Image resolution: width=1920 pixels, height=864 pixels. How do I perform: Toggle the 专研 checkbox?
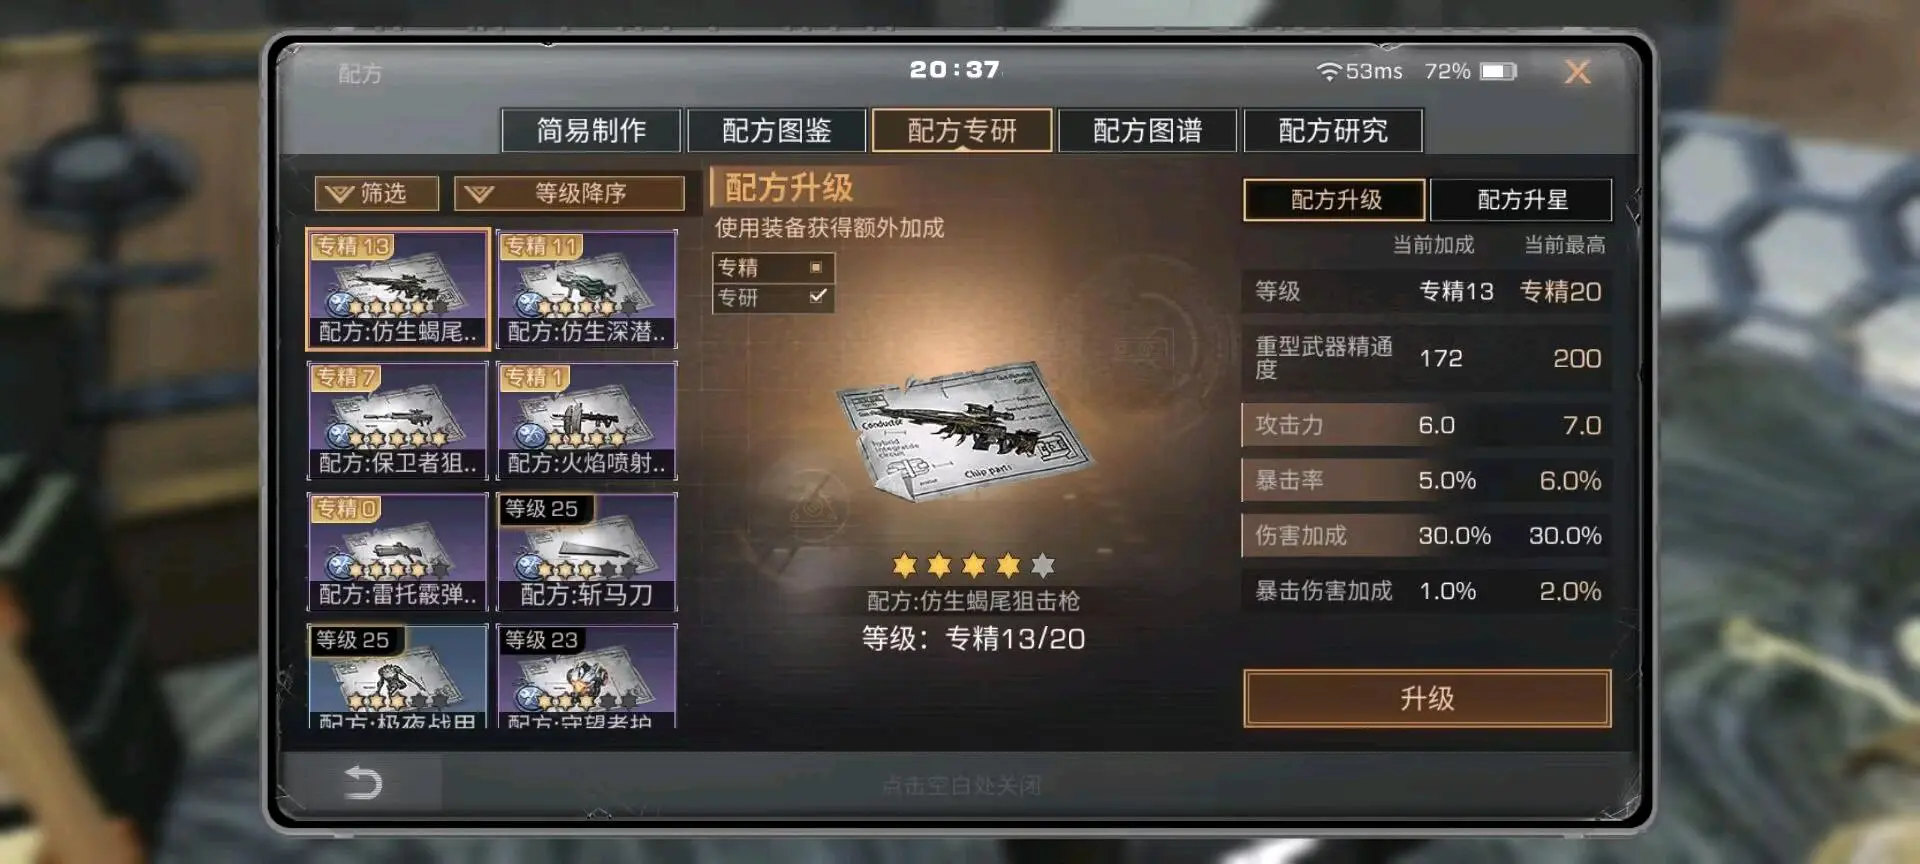tap(817, 297)
